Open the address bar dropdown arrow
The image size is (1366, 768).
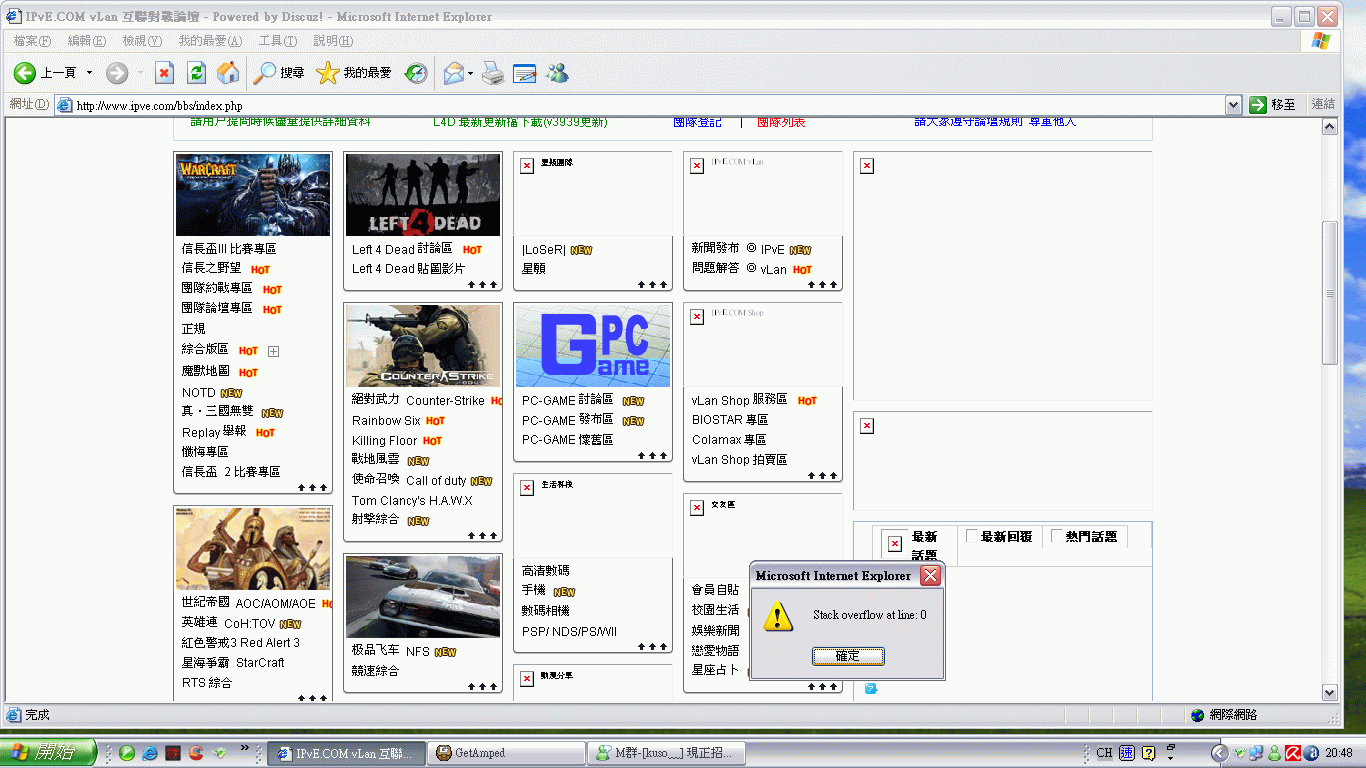[1233, 105]
